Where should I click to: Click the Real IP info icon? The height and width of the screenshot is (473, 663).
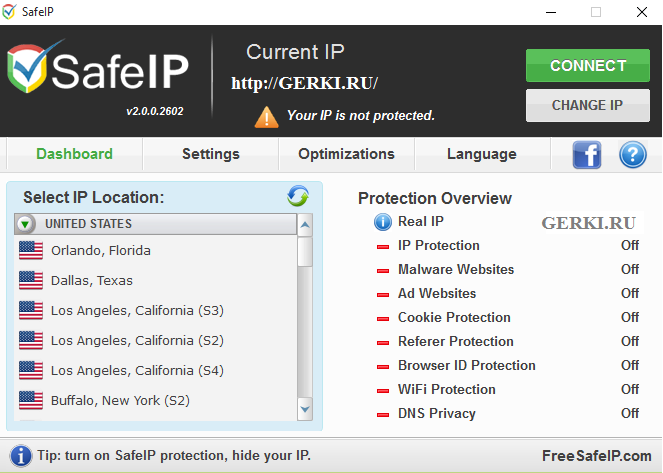[382, 222]
